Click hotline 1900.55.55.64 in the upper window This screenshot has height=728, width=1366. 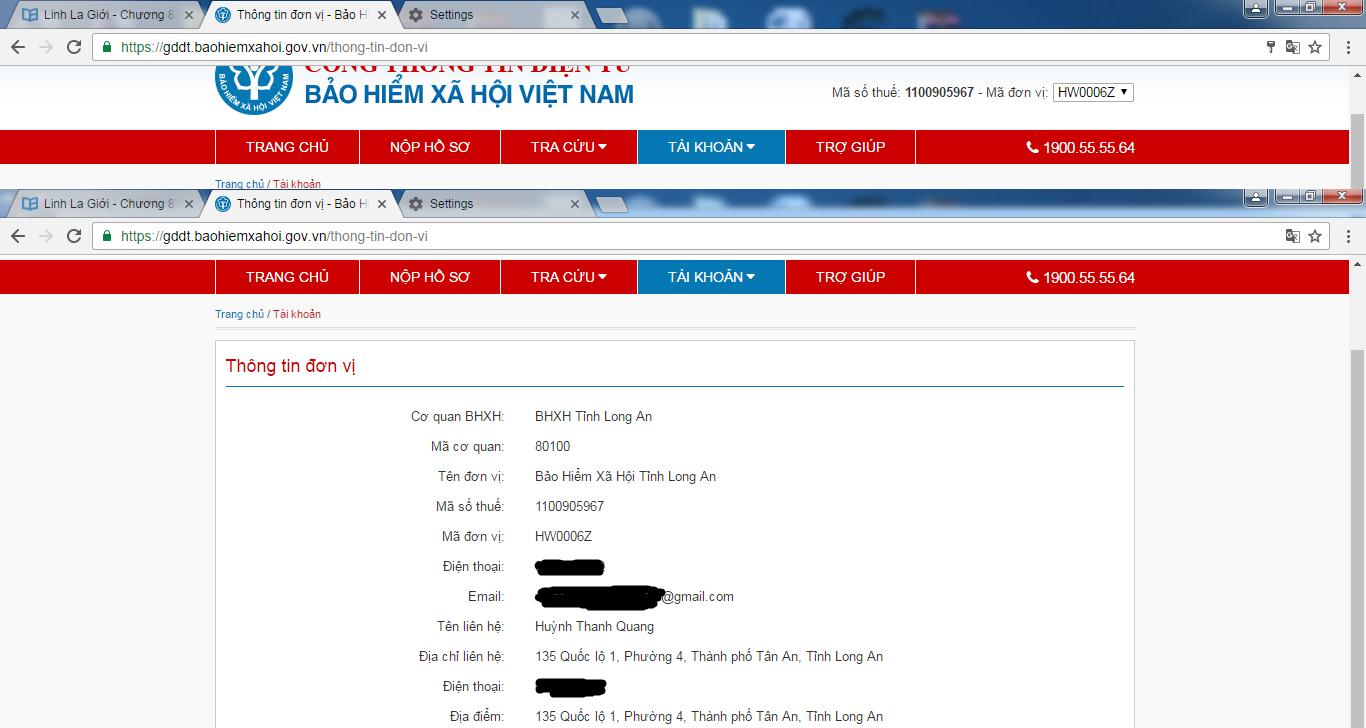click(1081, 147)
